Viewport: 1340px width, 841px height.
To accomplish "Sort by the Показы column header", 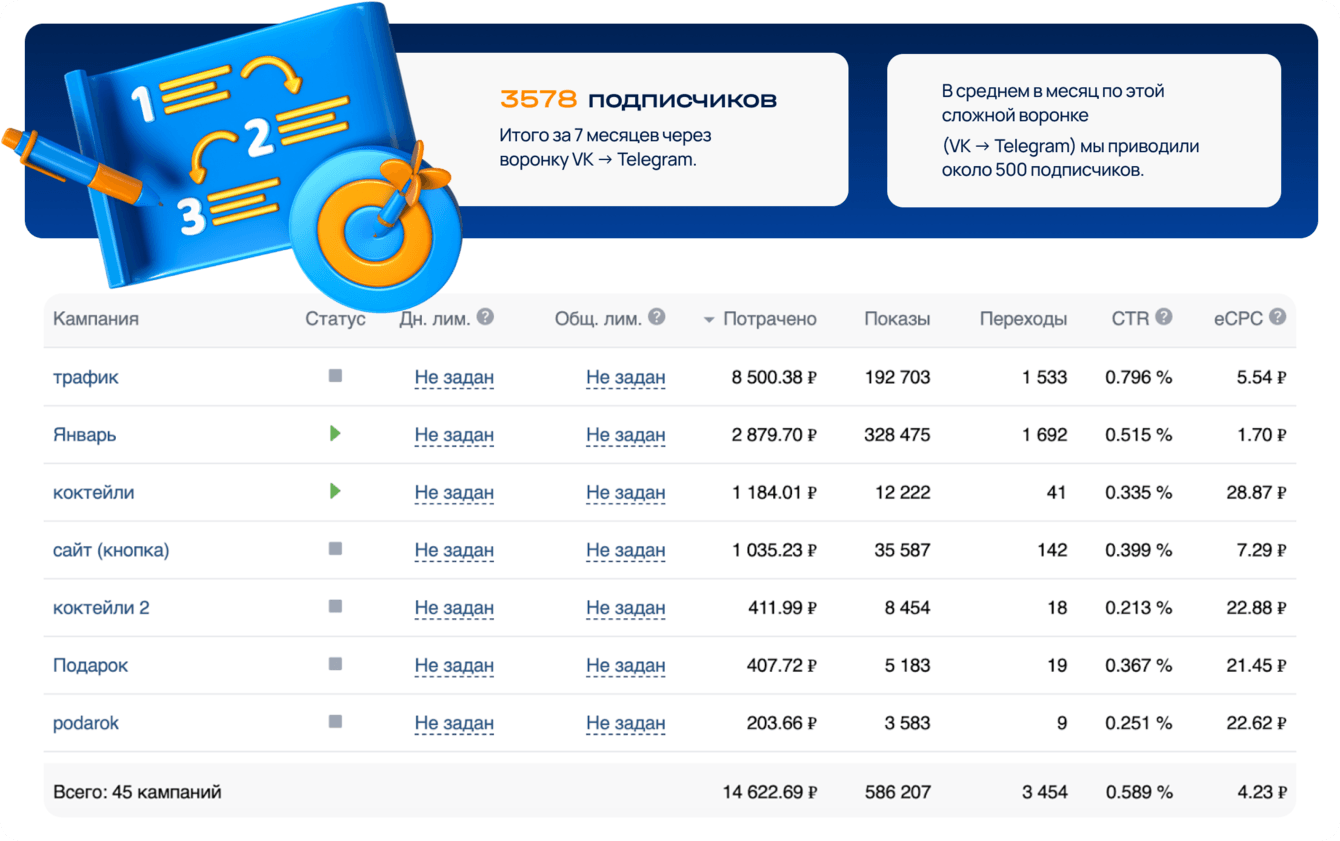I will 897,319.
